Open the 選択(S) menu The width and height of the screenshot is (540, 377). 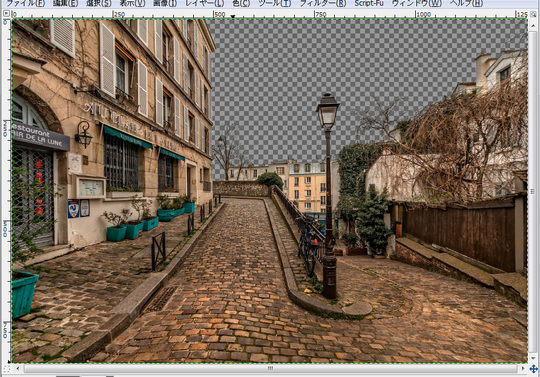click(x=98, y=3)
